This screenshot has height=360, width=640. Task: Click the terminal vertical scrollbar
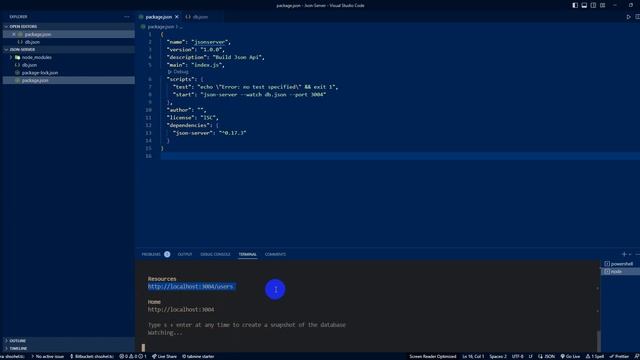pyautogui.click(x=598, y=341)
